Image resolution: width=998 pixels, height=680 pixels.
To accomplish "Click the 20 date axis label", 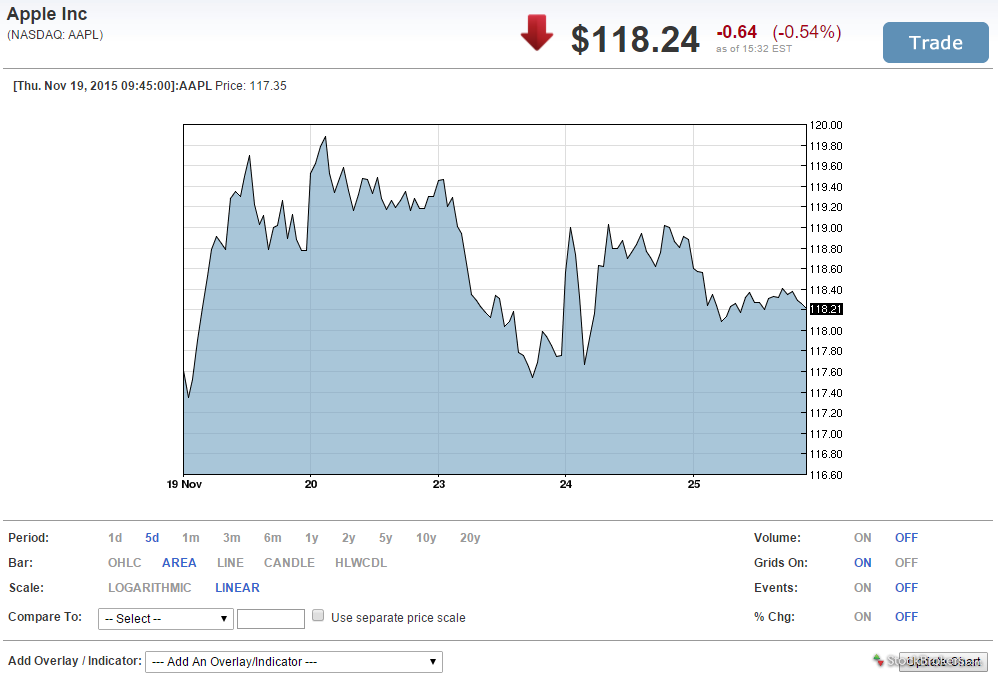I will (311, 485).
